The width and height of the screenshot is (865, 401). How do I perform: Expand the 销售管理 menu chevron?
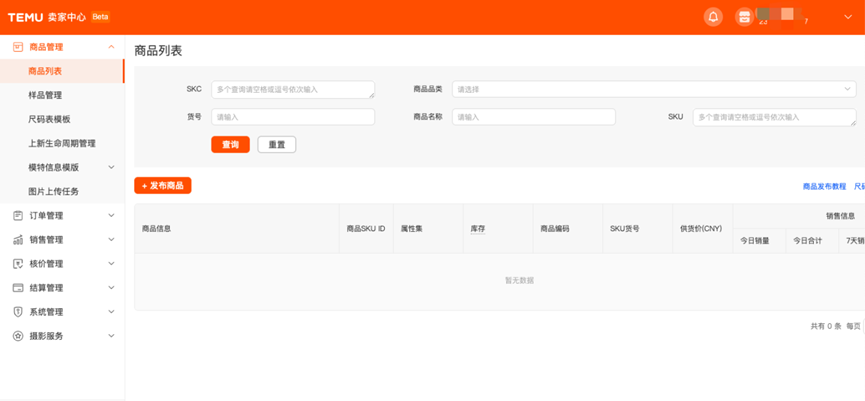[x=111, y=239]
